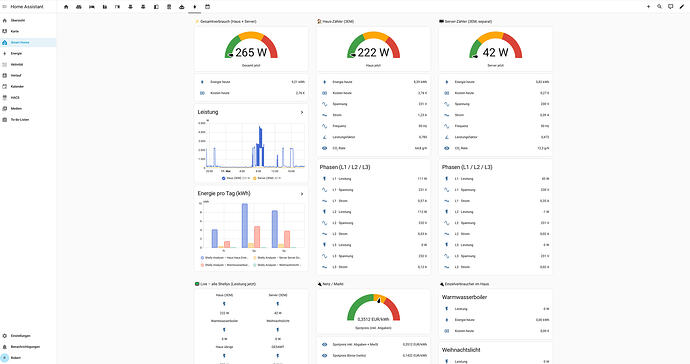Click Strom icon in Haus-Zähler card
The image size is (690, 364).
point(324,115)
